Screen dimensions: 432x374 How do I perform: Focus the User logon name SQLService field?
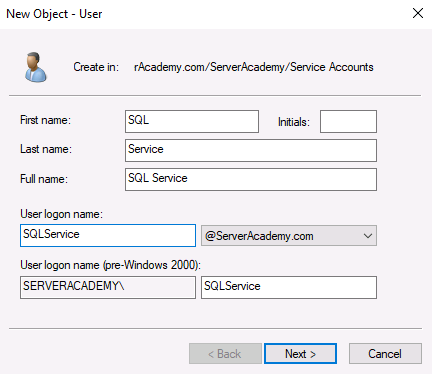click(x=108, y=235)
